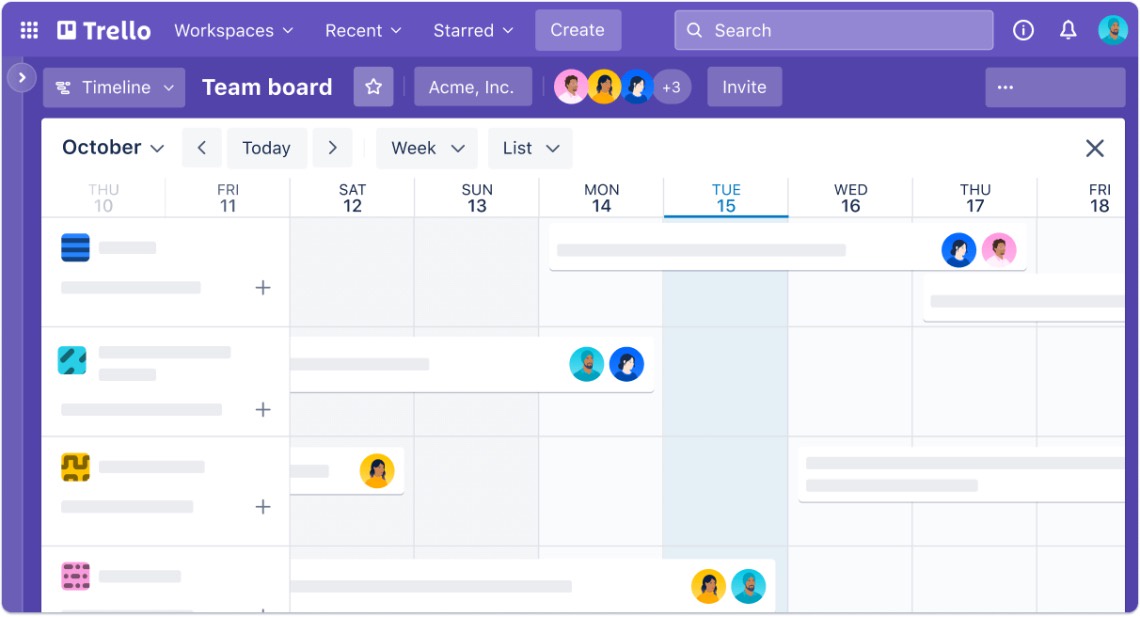The image size is (1140, 617).
Task: Open the Week view dropdown
Action: click(427, 147)
